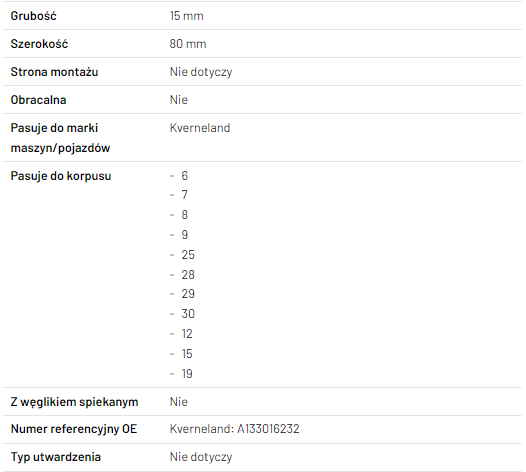Click the Strona montażu label
Viewport: 526px width, 472px height.
pos(54,72)
